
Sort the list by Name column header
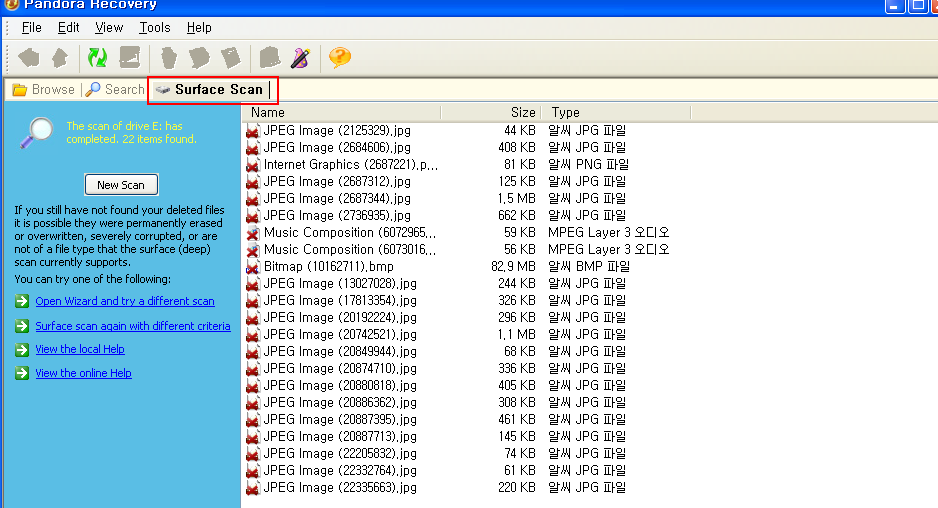coord(342,112)
